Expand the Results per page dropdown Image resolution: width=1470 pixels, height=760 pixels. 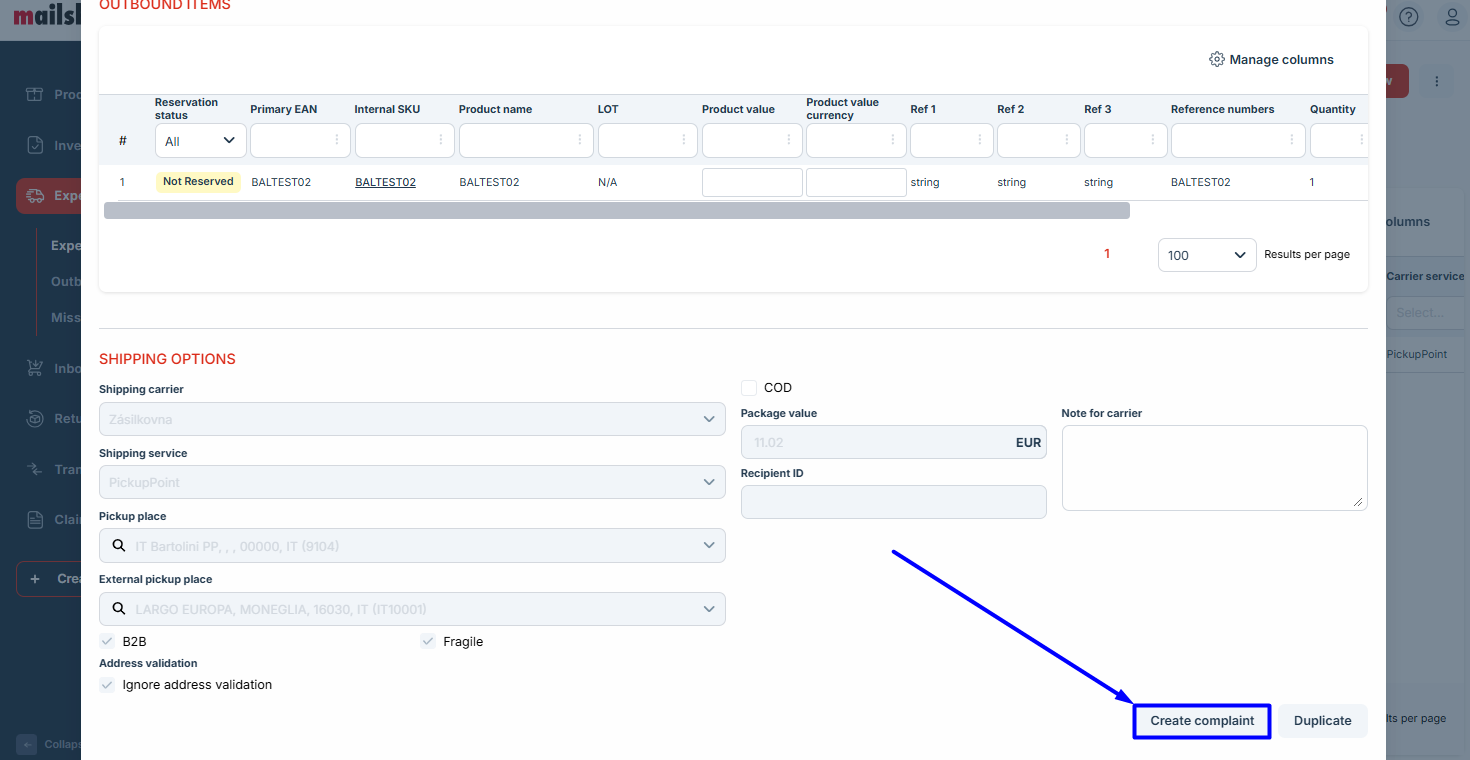1206,255
